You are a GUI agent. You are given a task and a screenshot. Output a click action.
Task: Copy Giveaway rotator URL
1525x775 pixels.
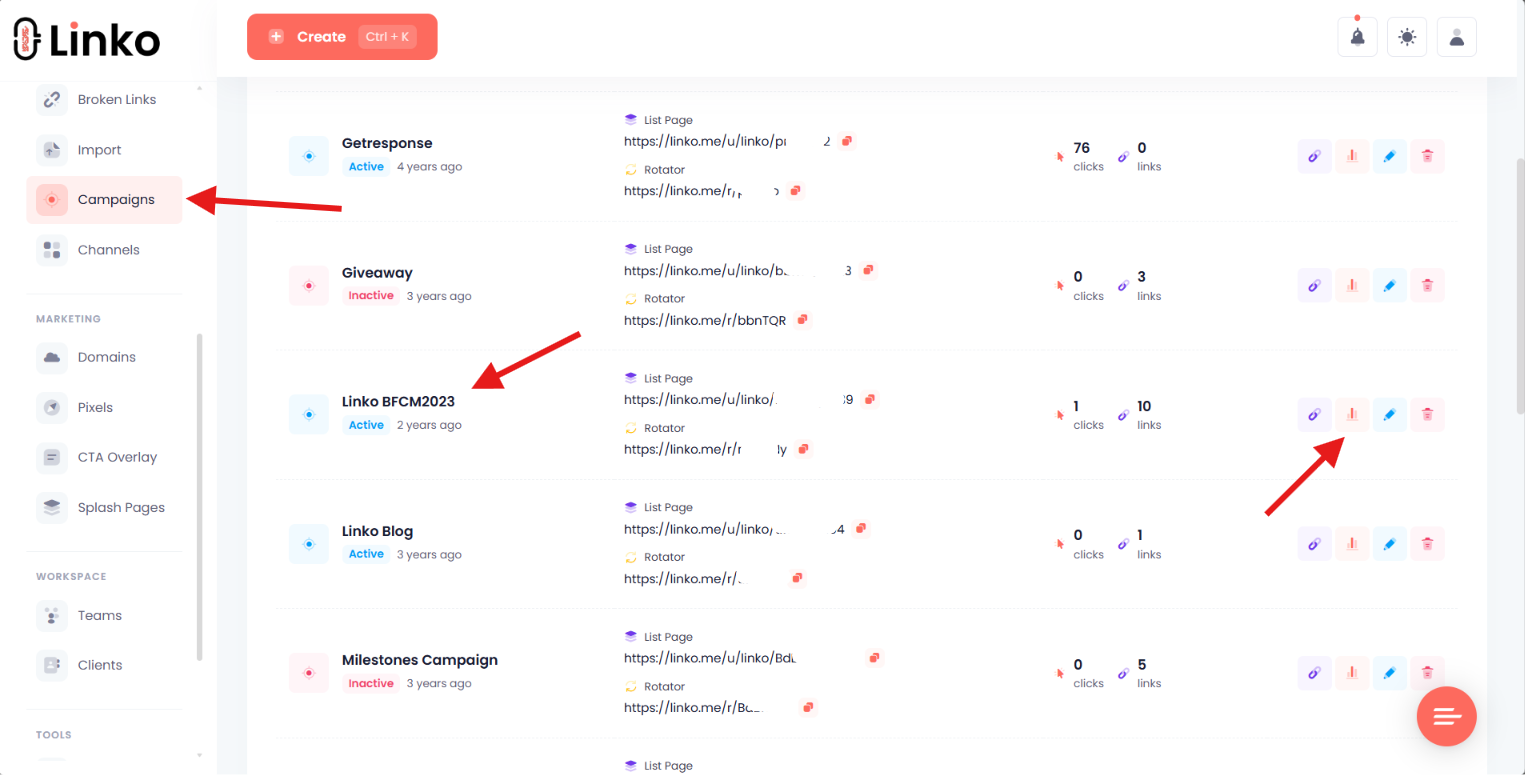click(x=802, y=320)
